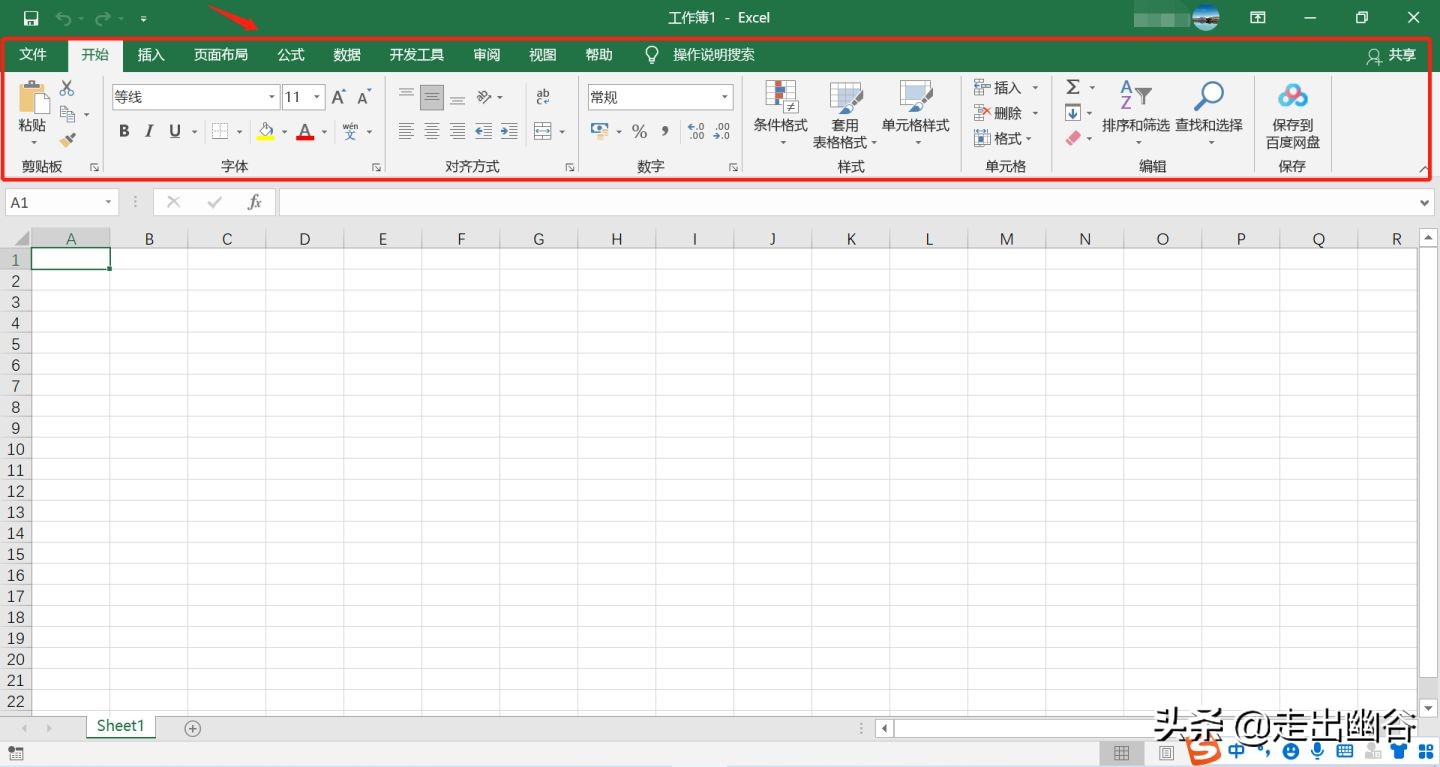Image resolution: width=1440 pixels, height=767 pixels.
Task: Click the increase indent icon
Action: tap(509, 131)
